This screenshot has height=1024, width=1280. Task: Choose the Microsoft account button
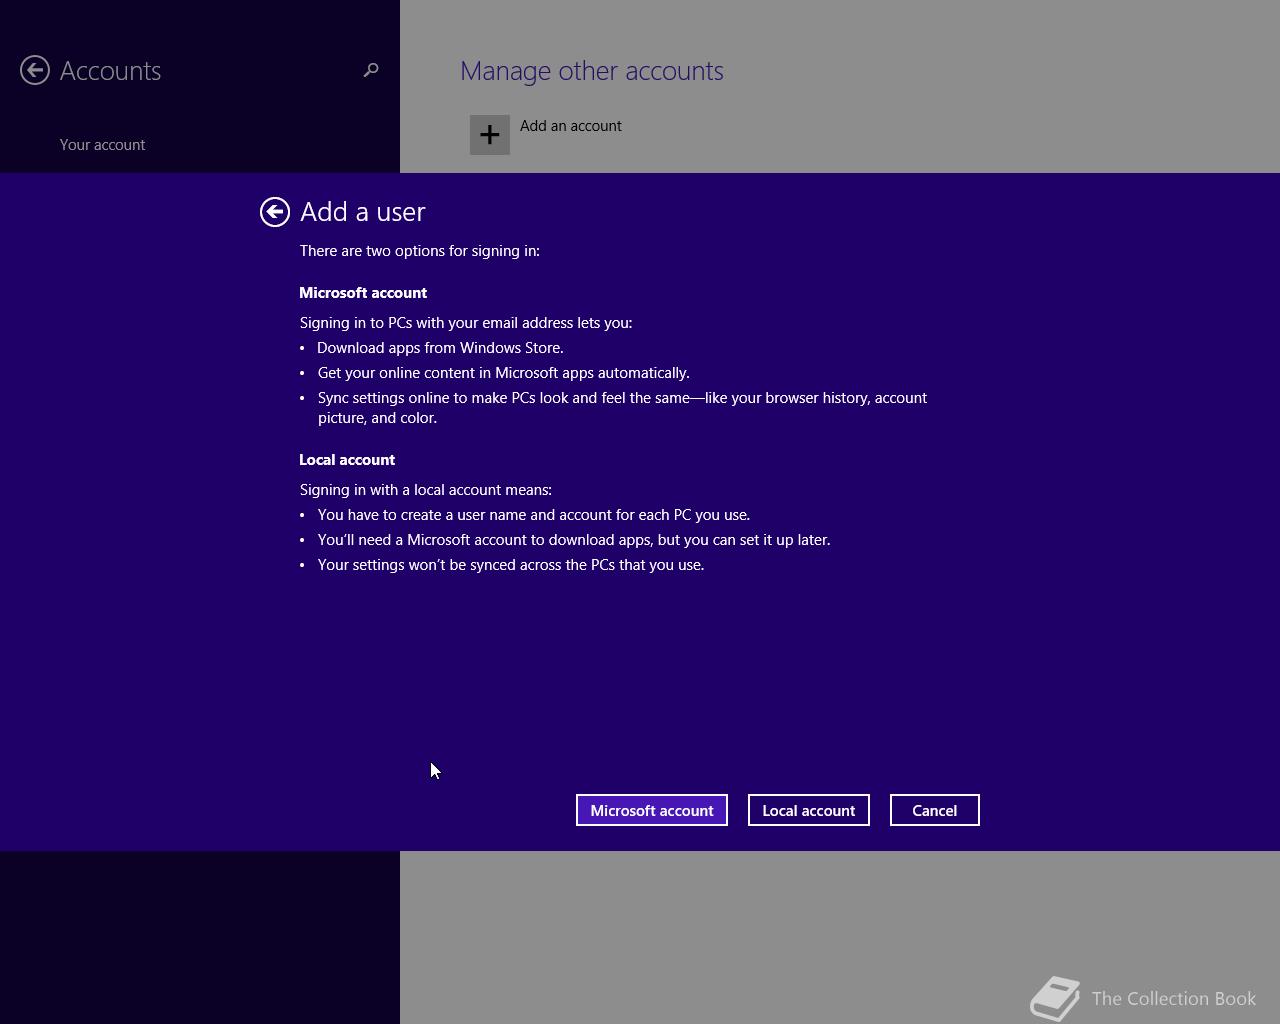[x=652, y=810]
